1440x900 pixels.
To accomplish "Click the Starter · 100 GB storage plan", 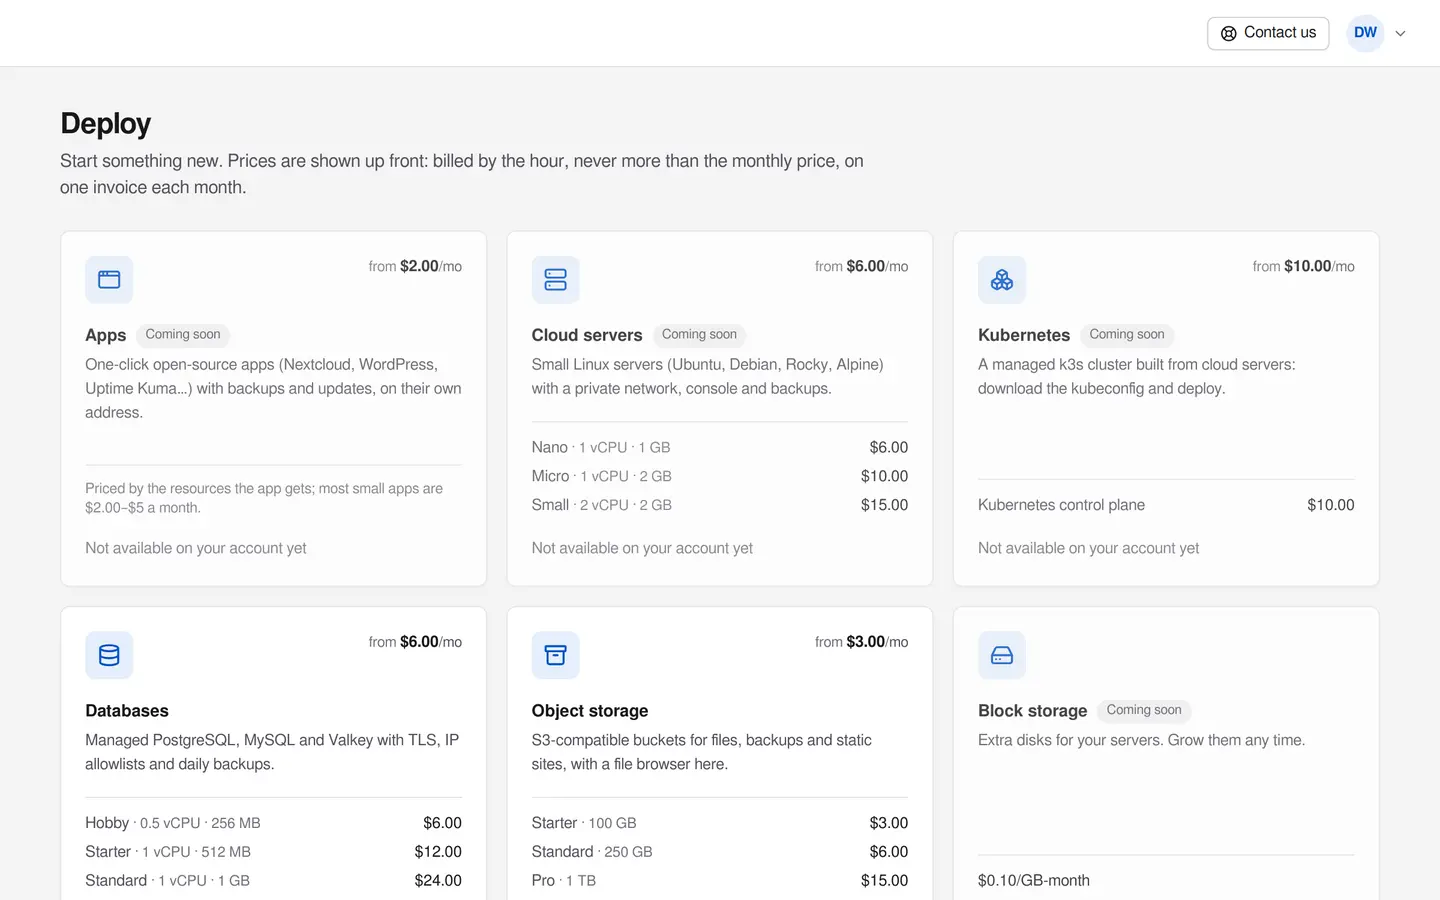I will (x=720, y=824).
